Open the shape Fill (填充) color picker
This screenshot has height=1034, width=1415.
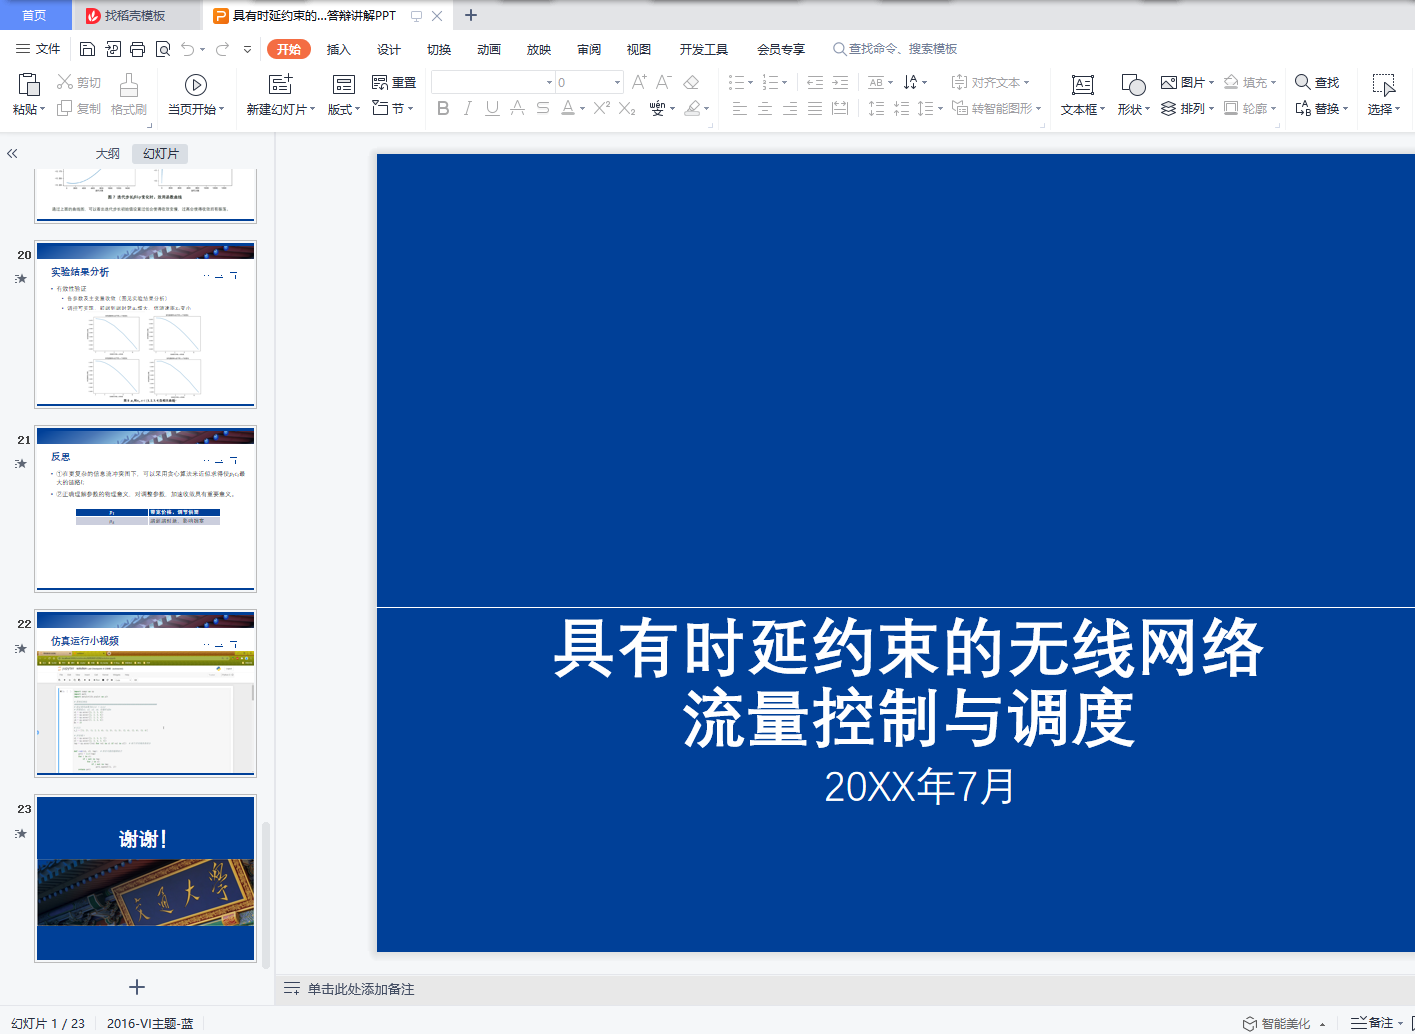(x=1250, y=82)
